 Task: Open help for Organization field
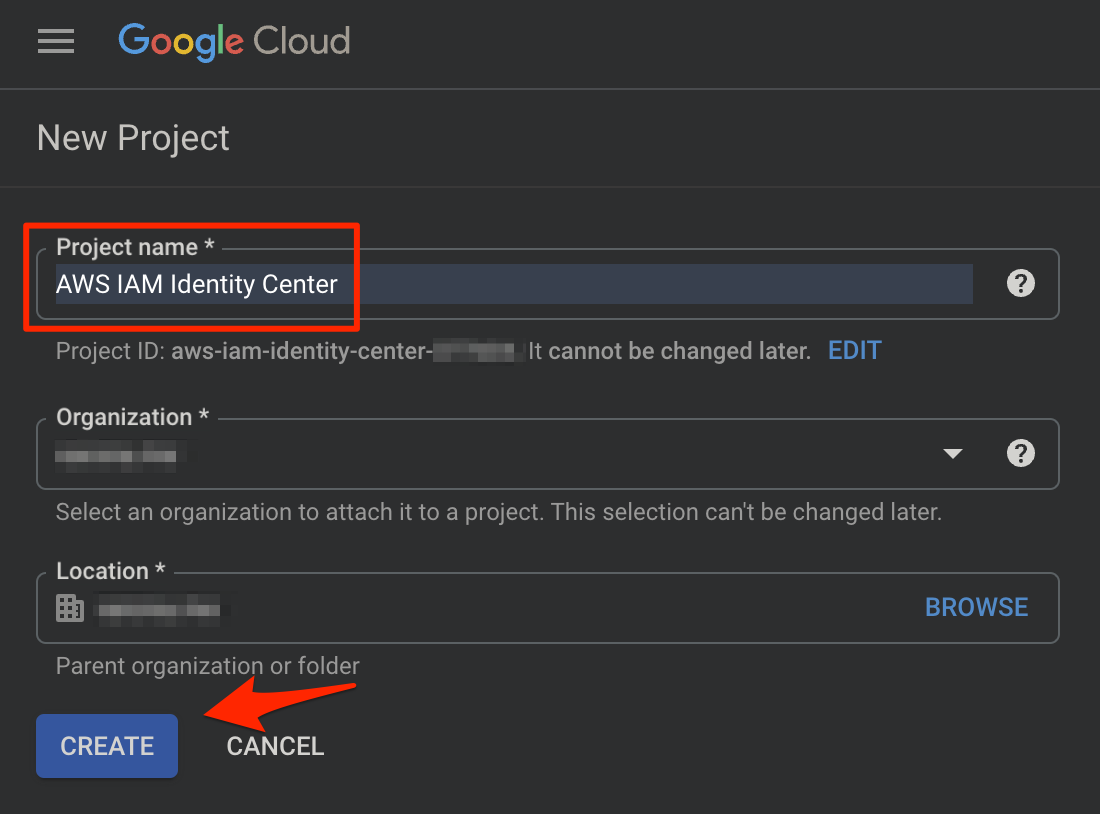(1021, 453)
